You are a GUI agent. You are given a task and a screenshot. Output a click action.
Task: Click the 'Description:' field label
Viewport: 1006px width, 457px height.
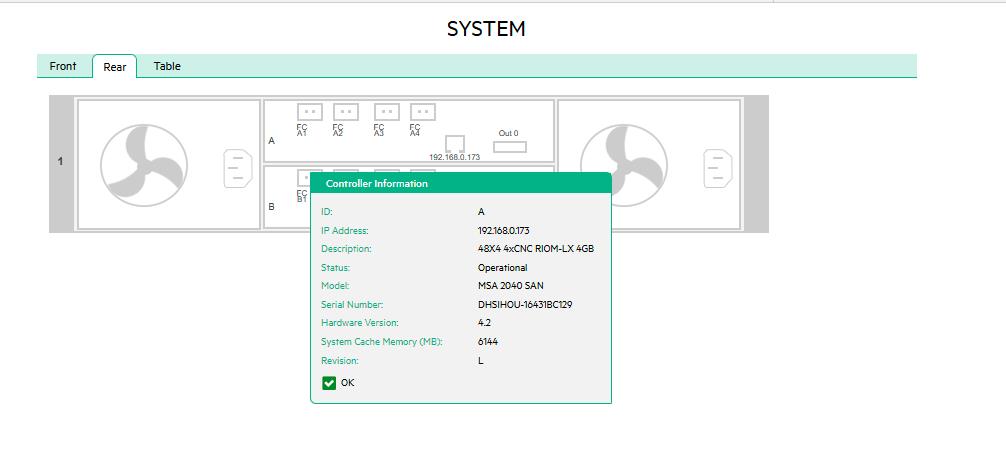click(346, 249)
